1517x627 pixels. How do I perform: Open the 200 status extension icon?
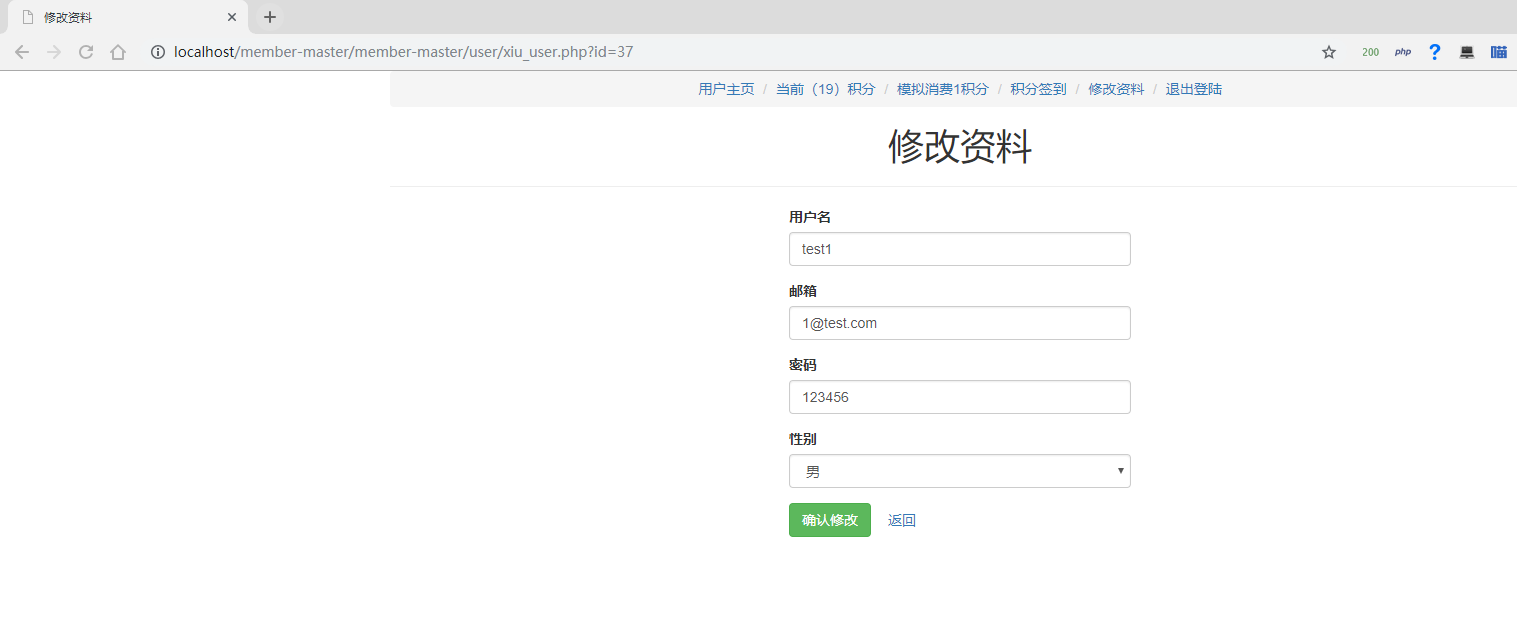1370,52
